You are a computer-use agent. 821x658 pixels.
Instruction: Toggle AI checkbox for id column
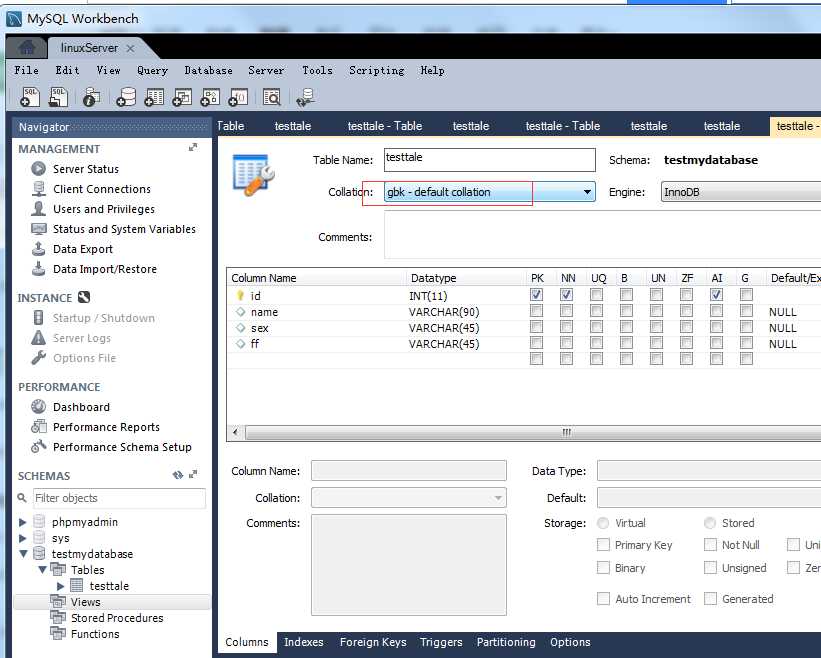[716, 295]
